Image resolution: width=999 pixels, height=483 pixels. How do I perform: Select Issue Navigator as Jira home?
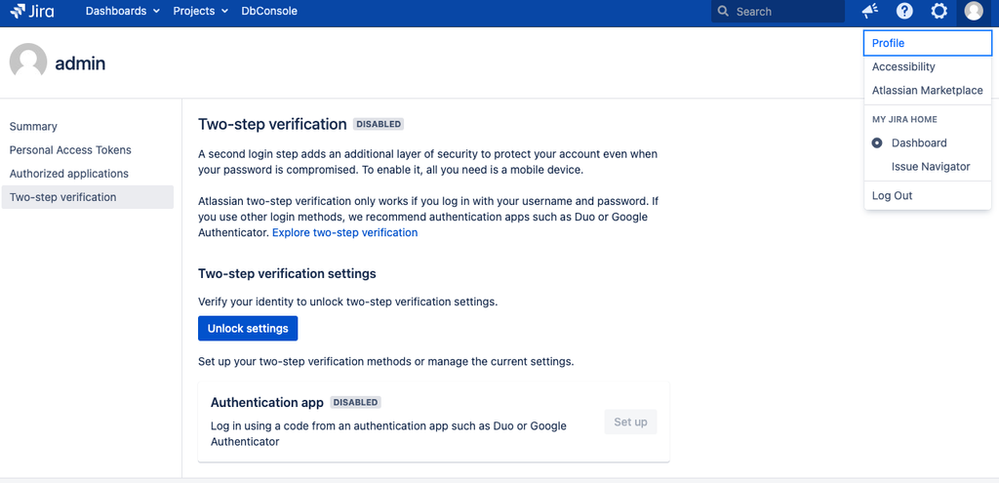pos(930,167)
